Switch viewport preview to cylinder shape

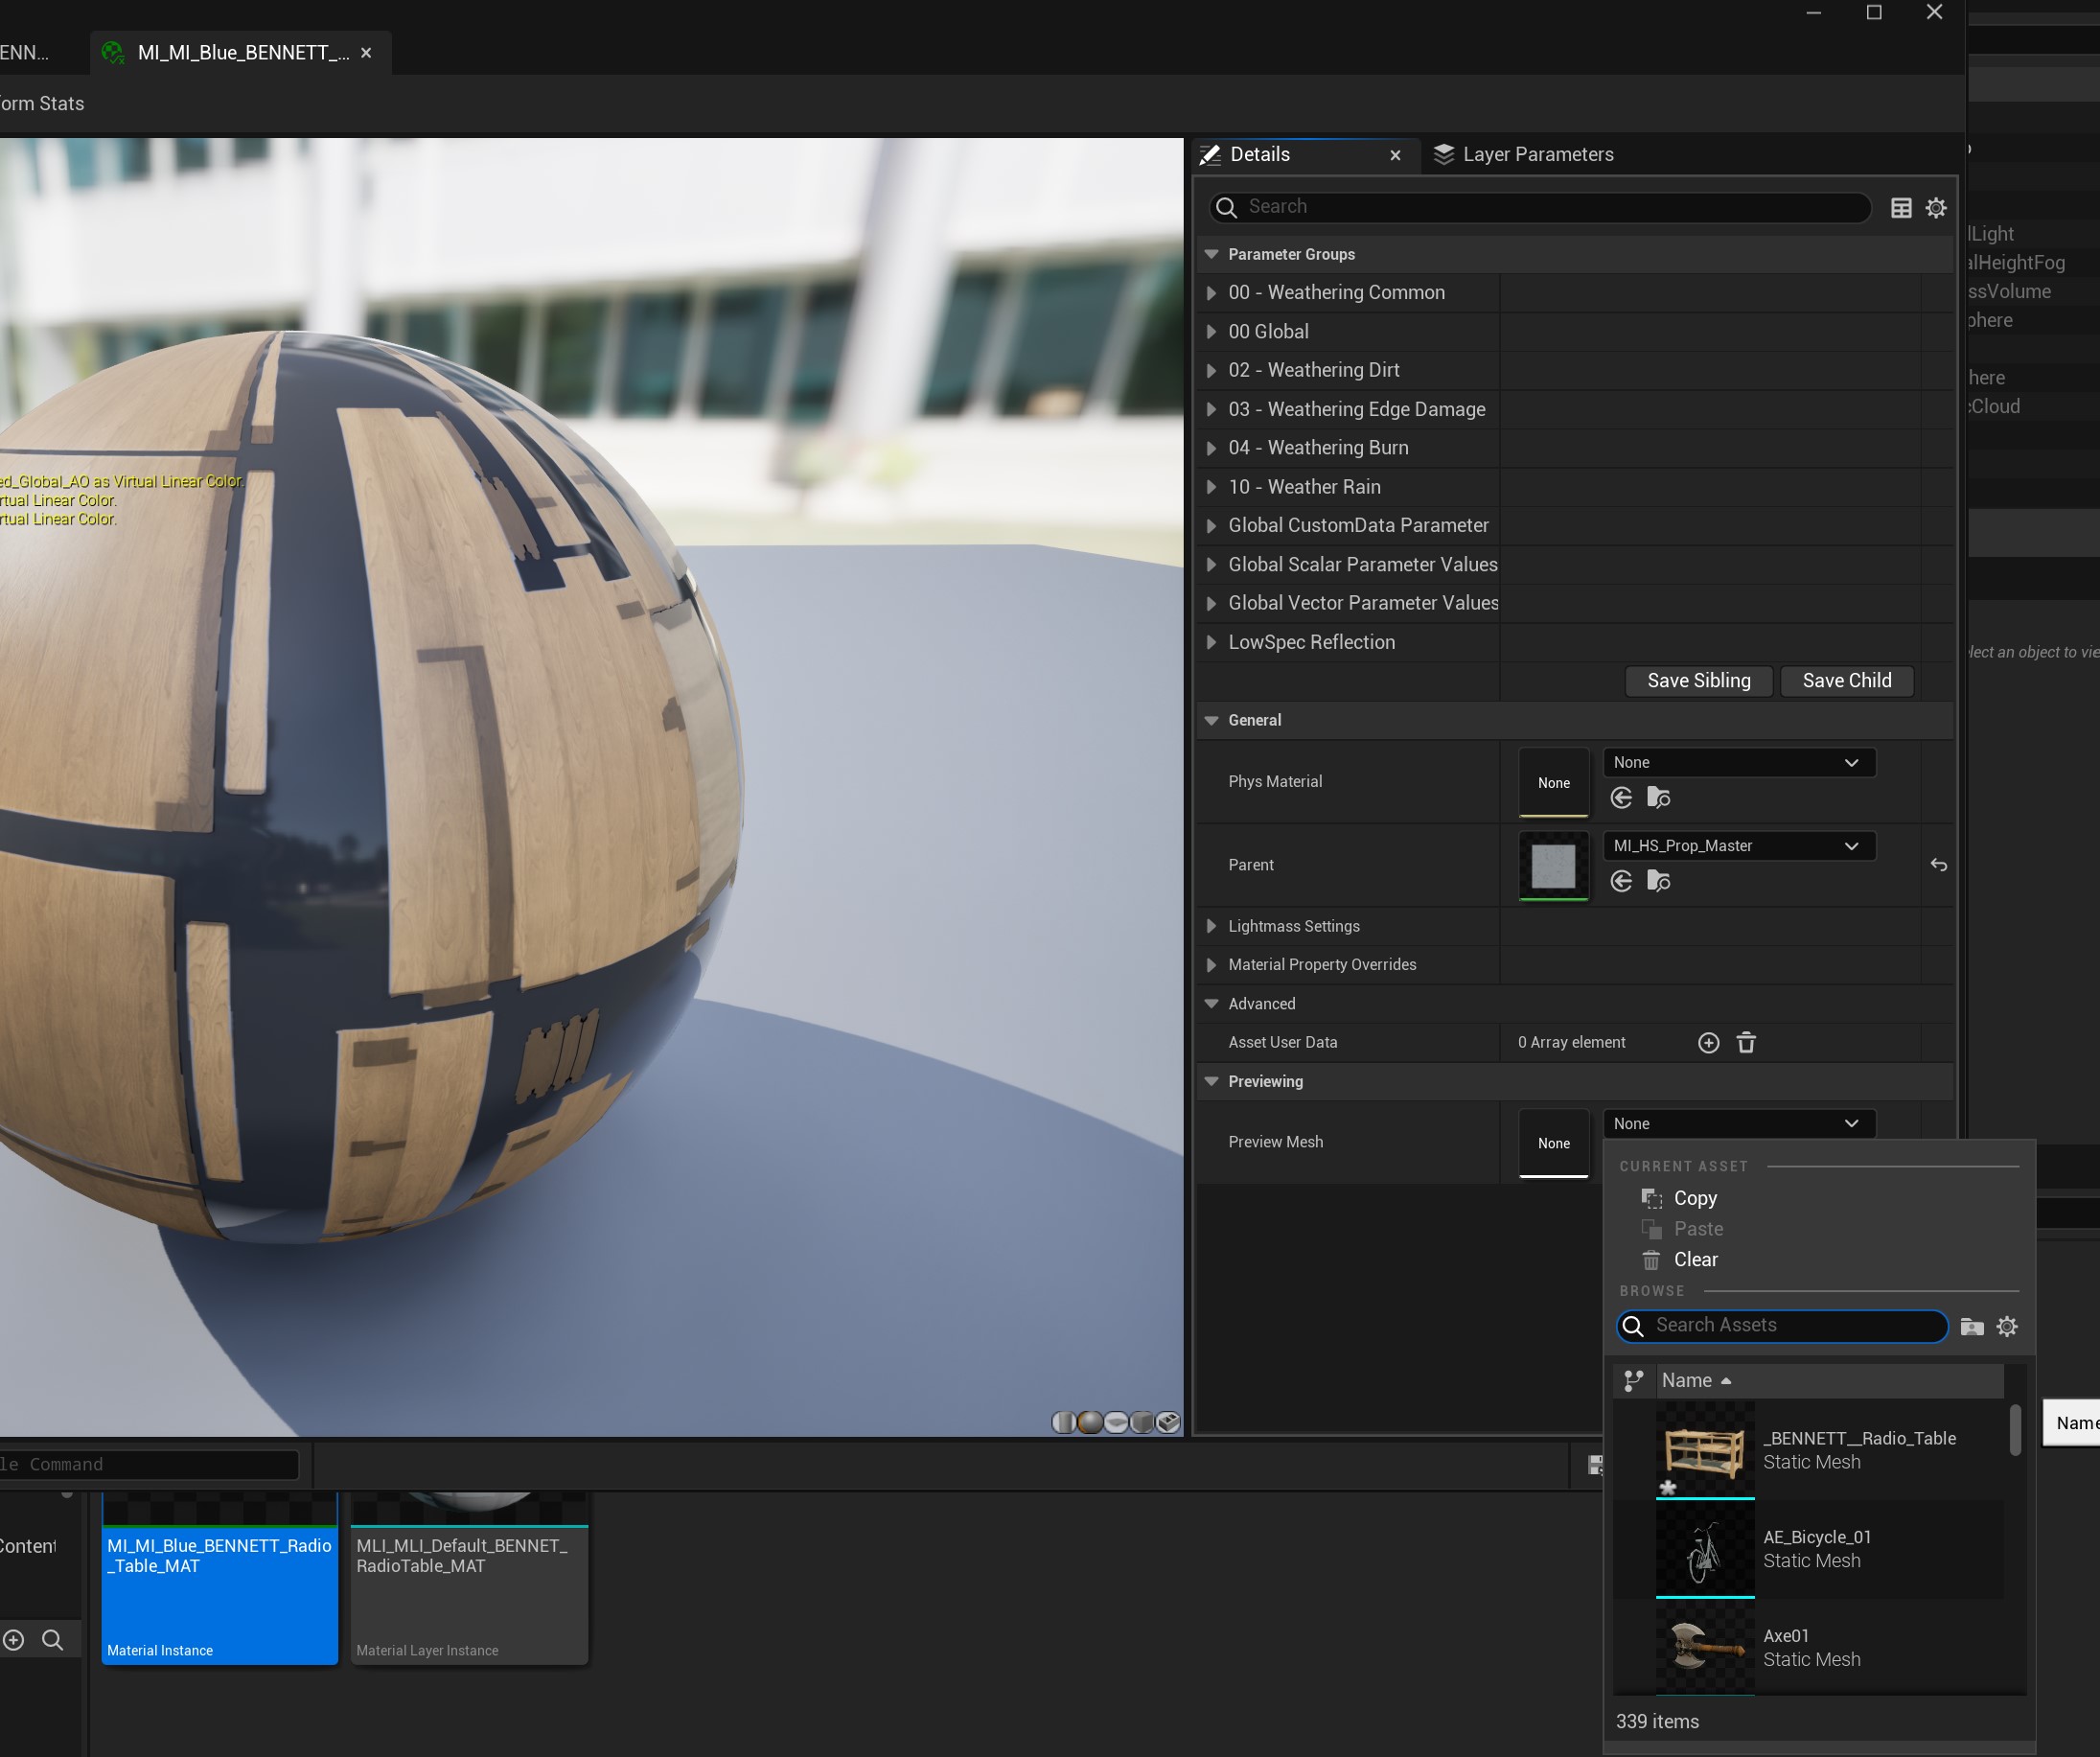tap(1064, 1422)
